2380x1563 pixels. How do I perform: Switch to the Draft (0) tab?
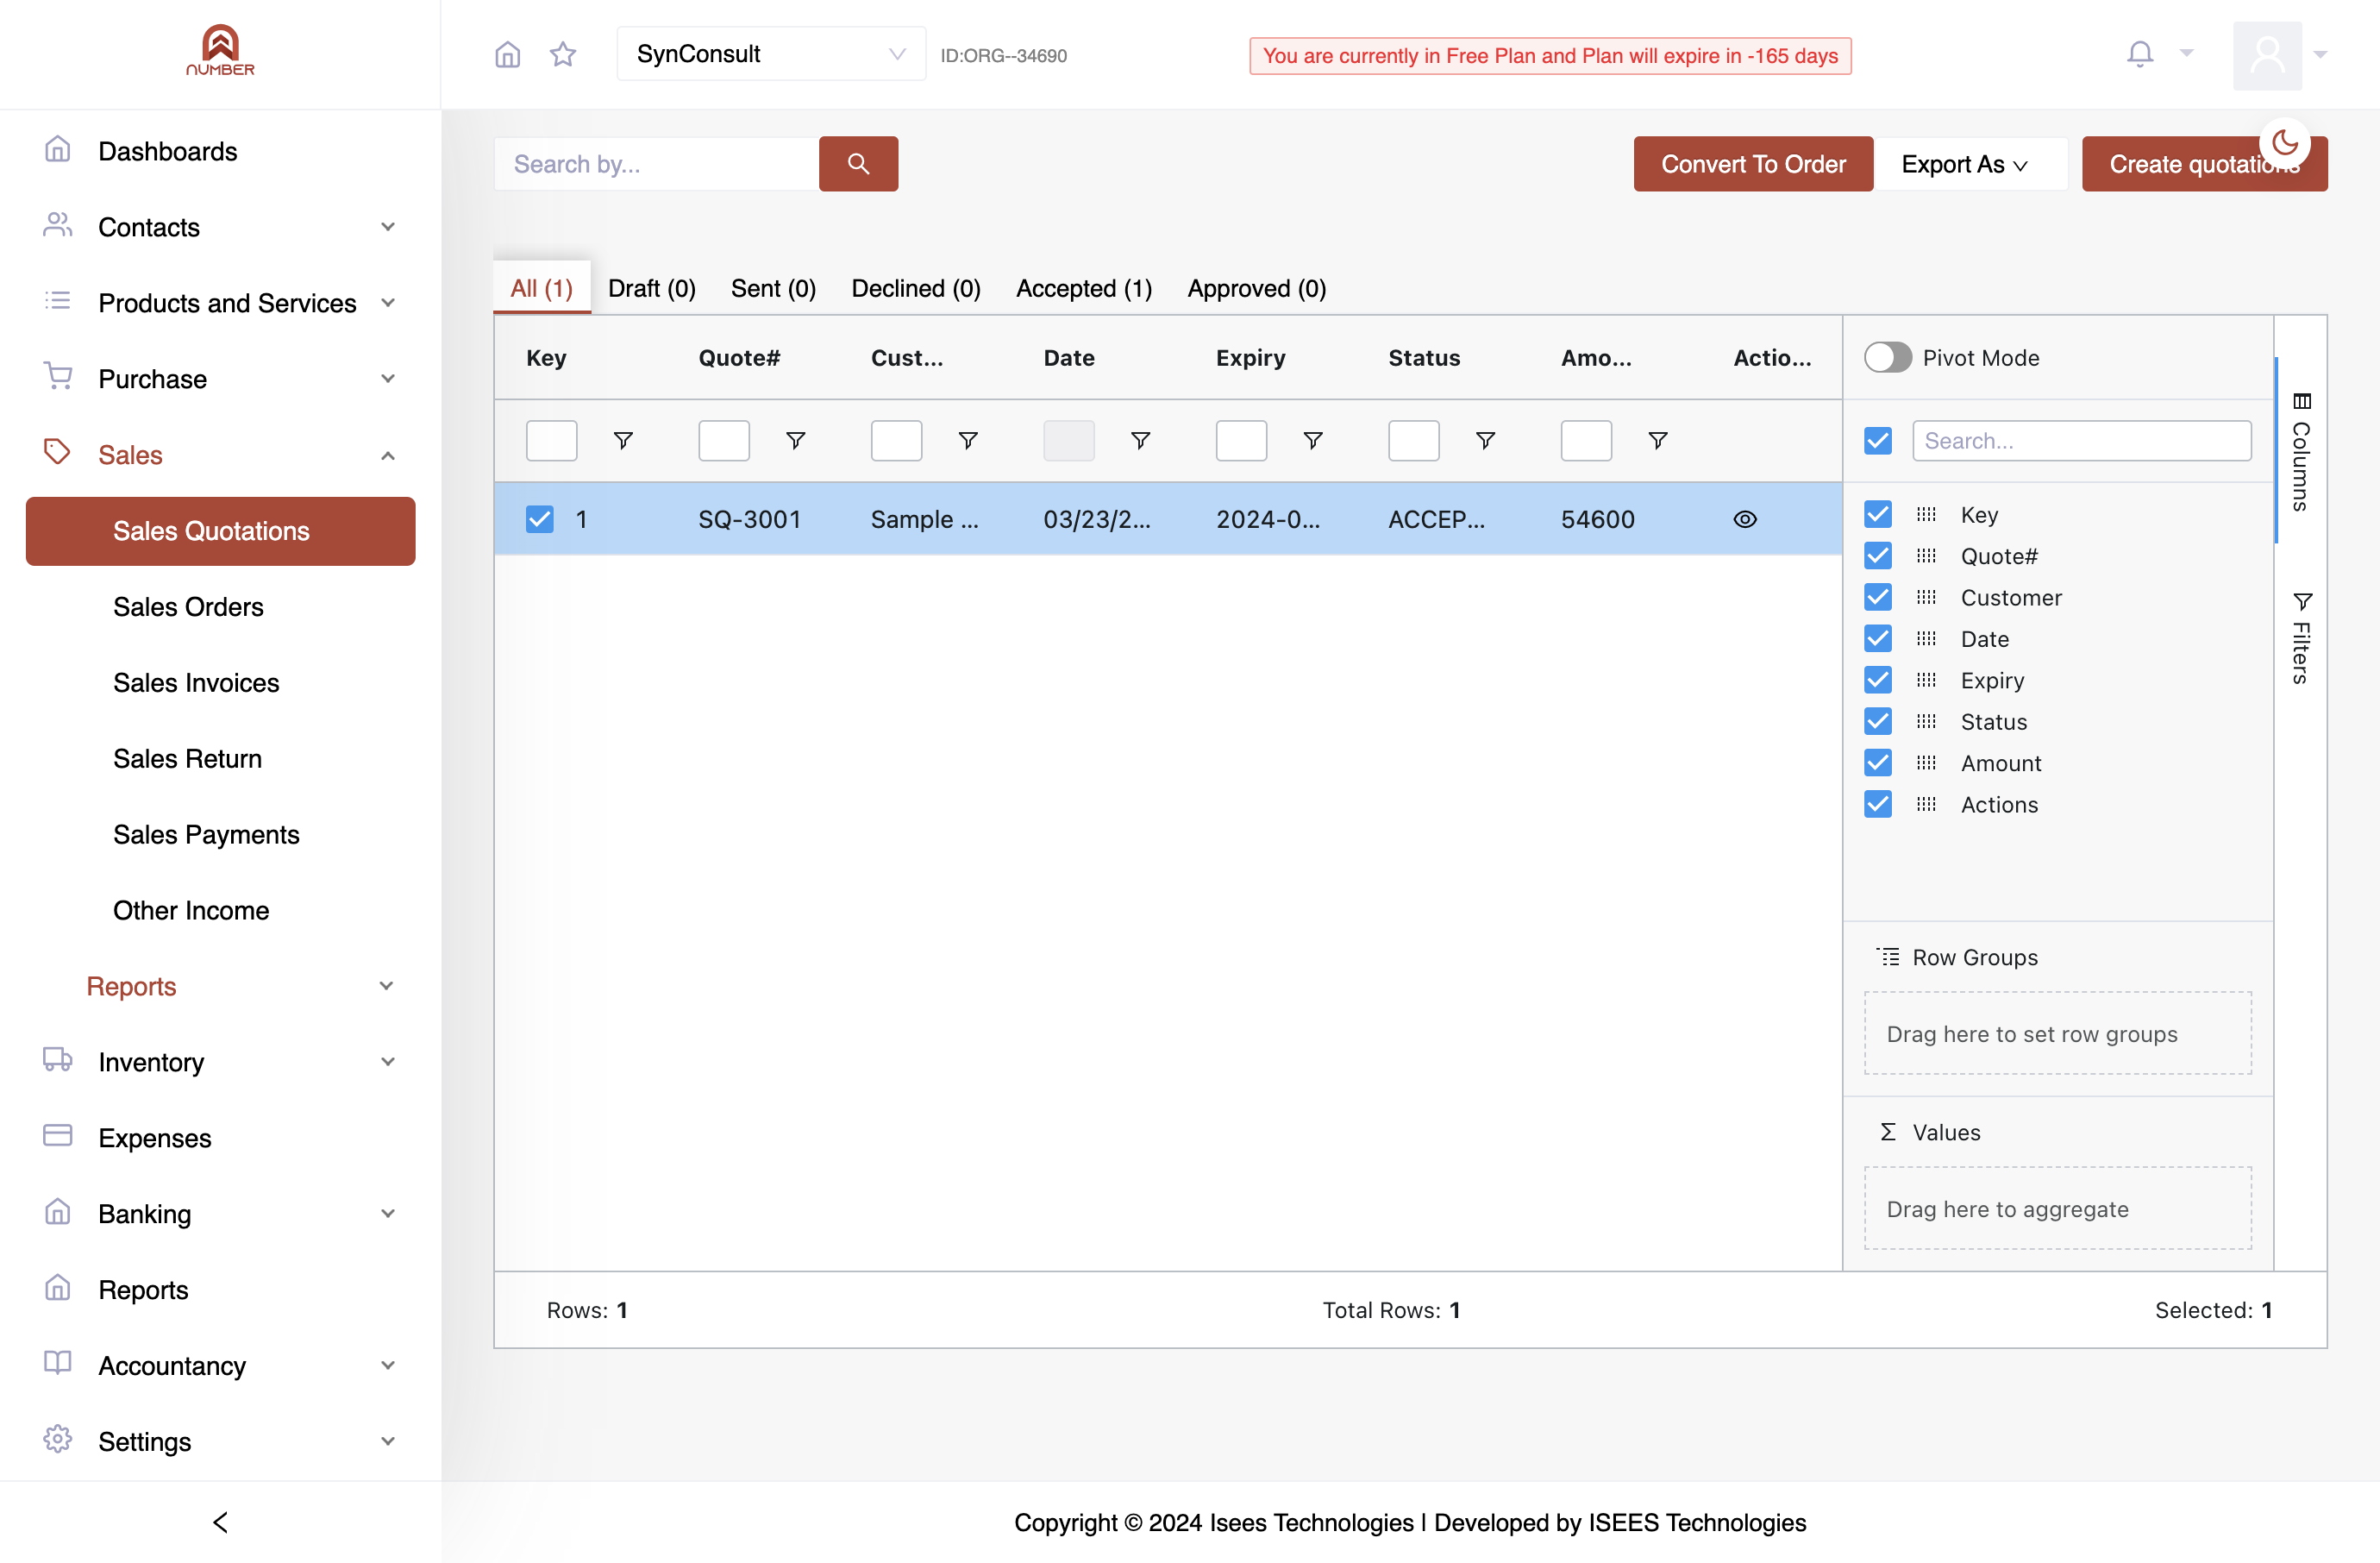(651, 288)
